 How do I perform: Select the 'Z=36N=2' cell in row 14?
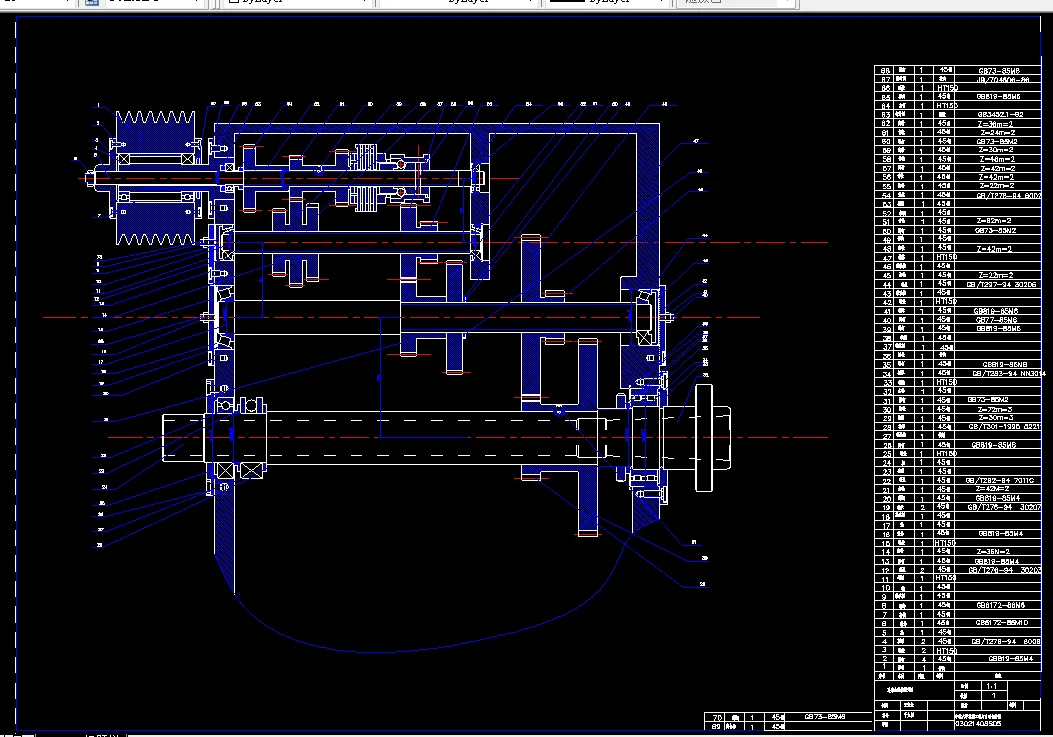point(995,552)
